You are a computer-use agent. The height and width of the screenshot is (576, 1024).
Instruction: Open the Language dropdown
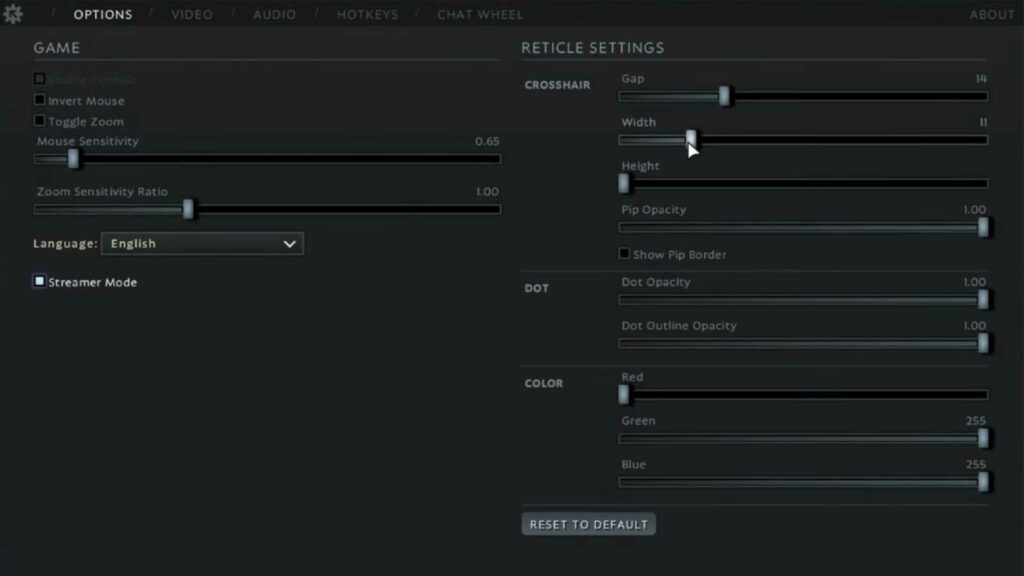point(202,243)
